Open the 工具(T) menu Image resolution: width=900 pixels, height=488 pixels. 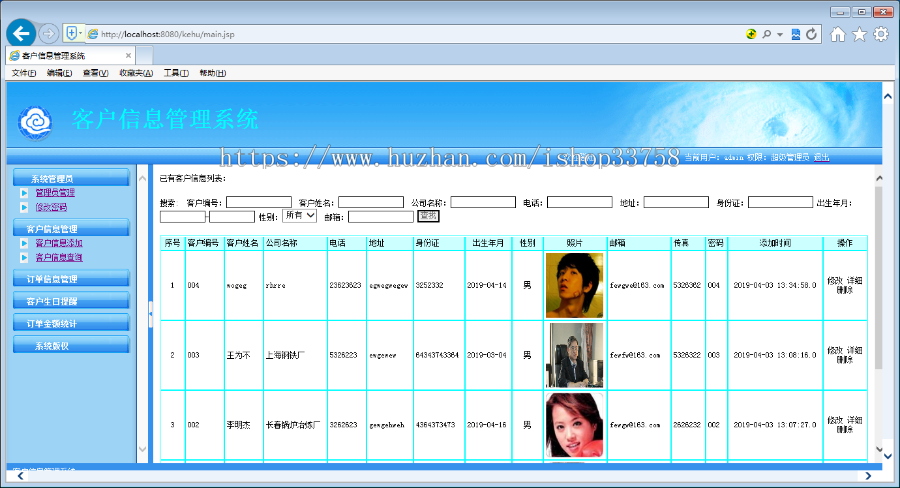tap(176, 73)
